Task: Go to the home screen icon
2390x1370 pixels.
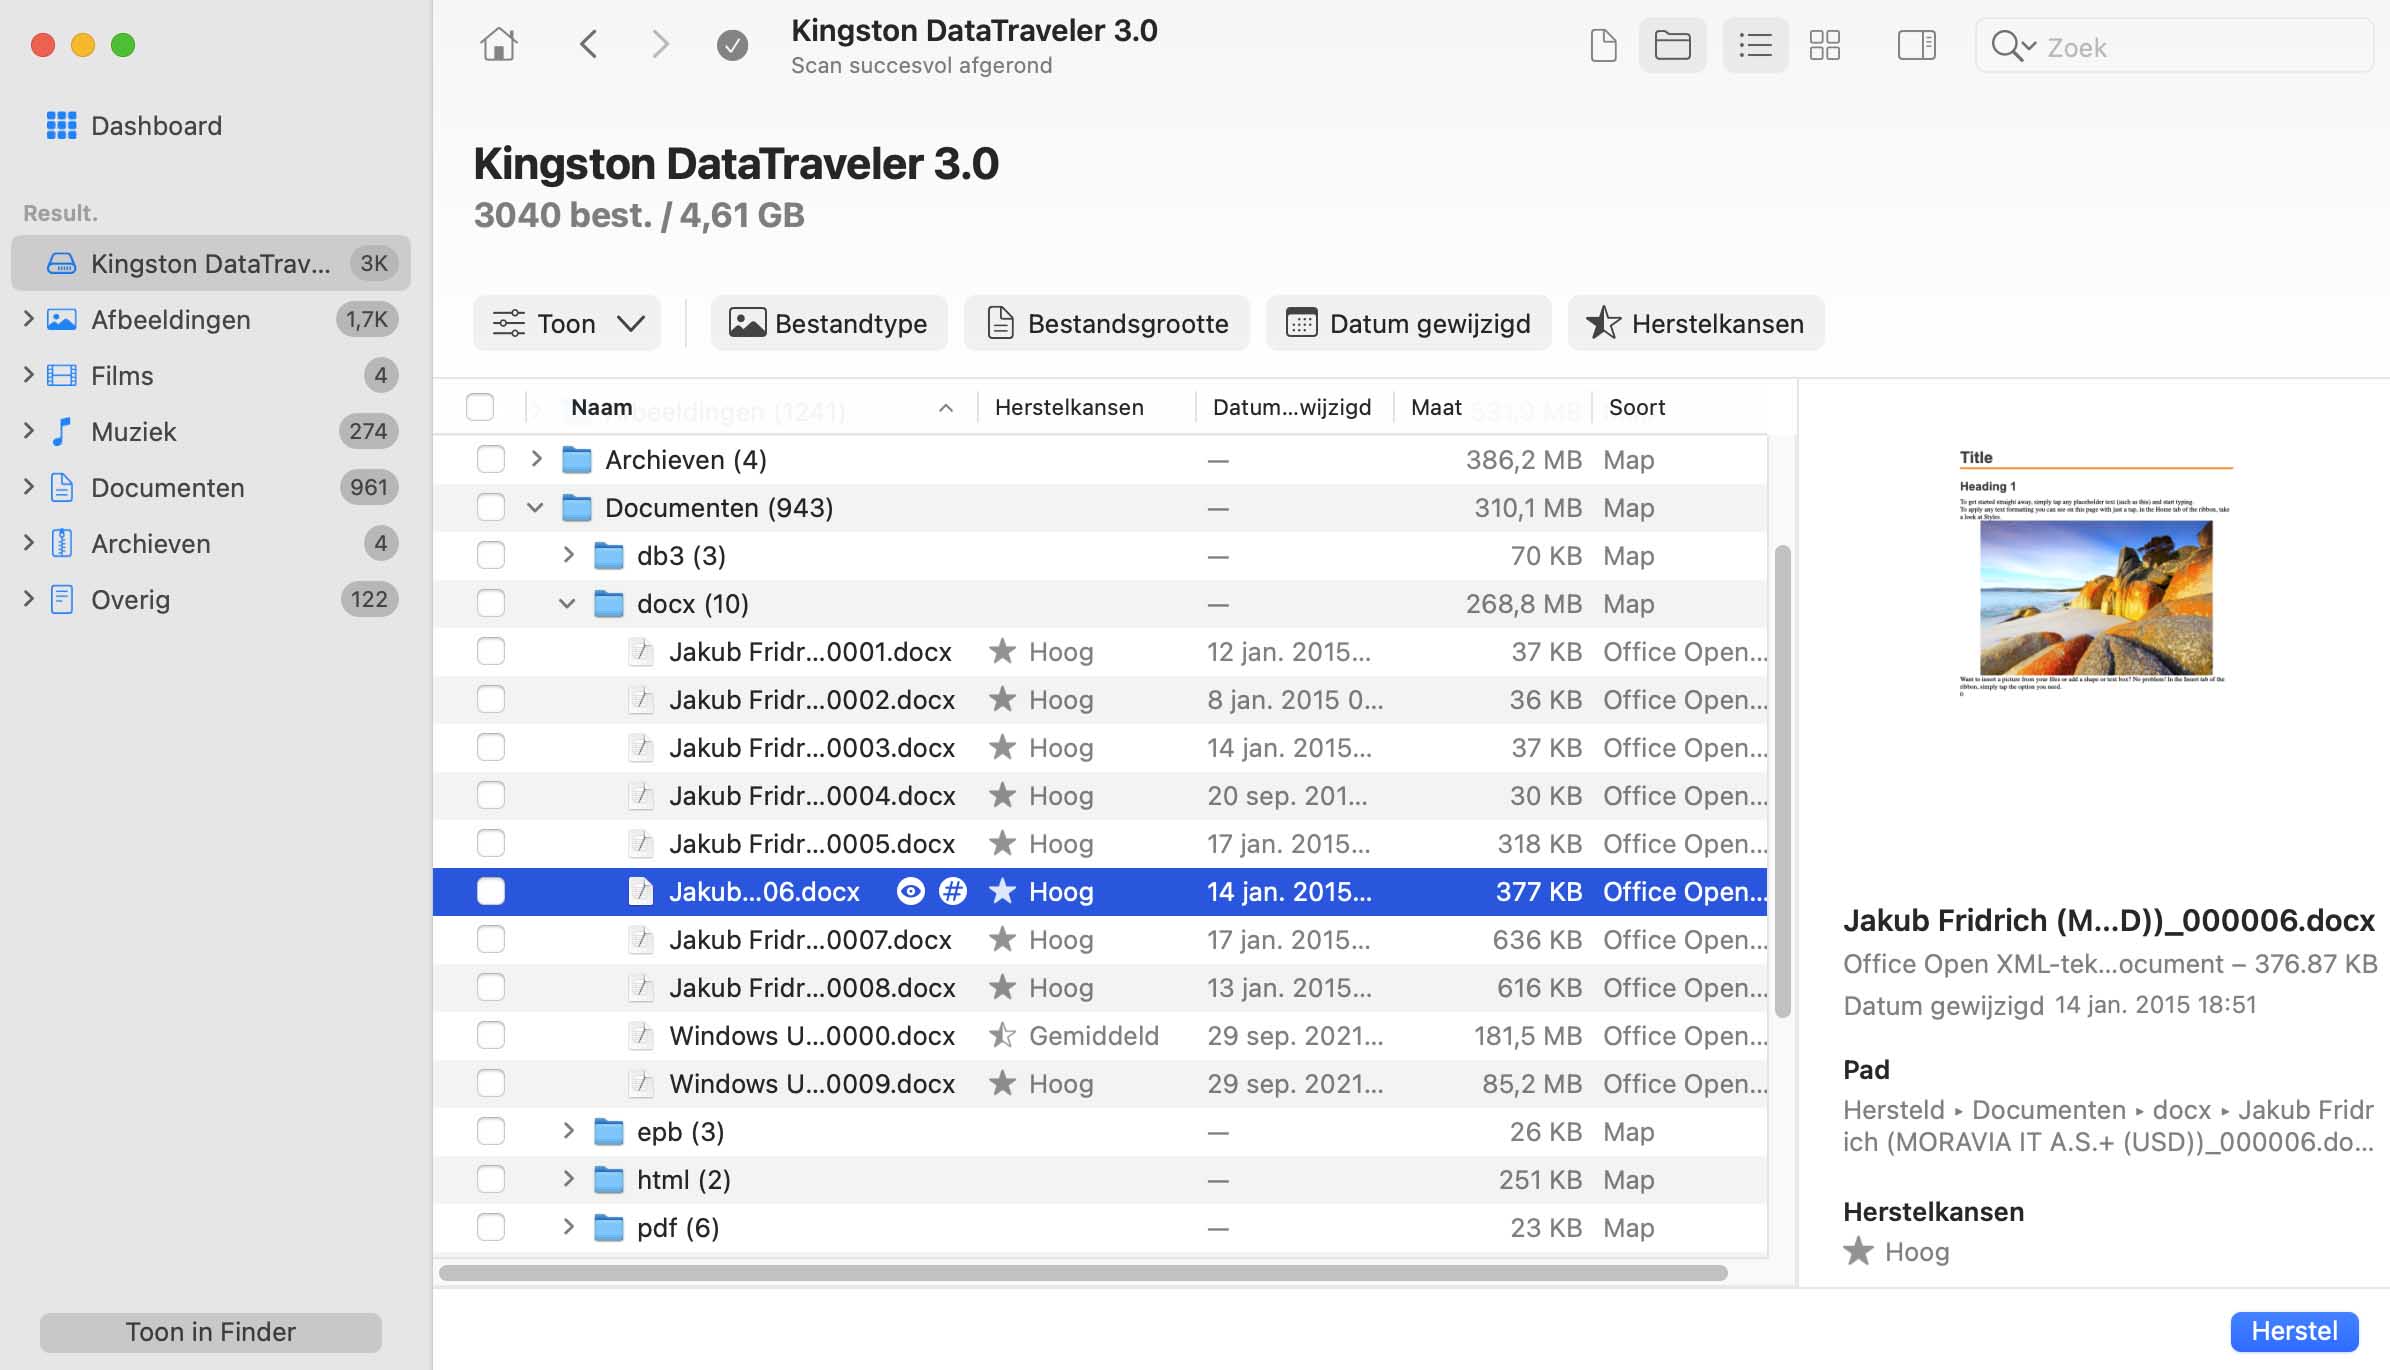Action: coord(498,45)
